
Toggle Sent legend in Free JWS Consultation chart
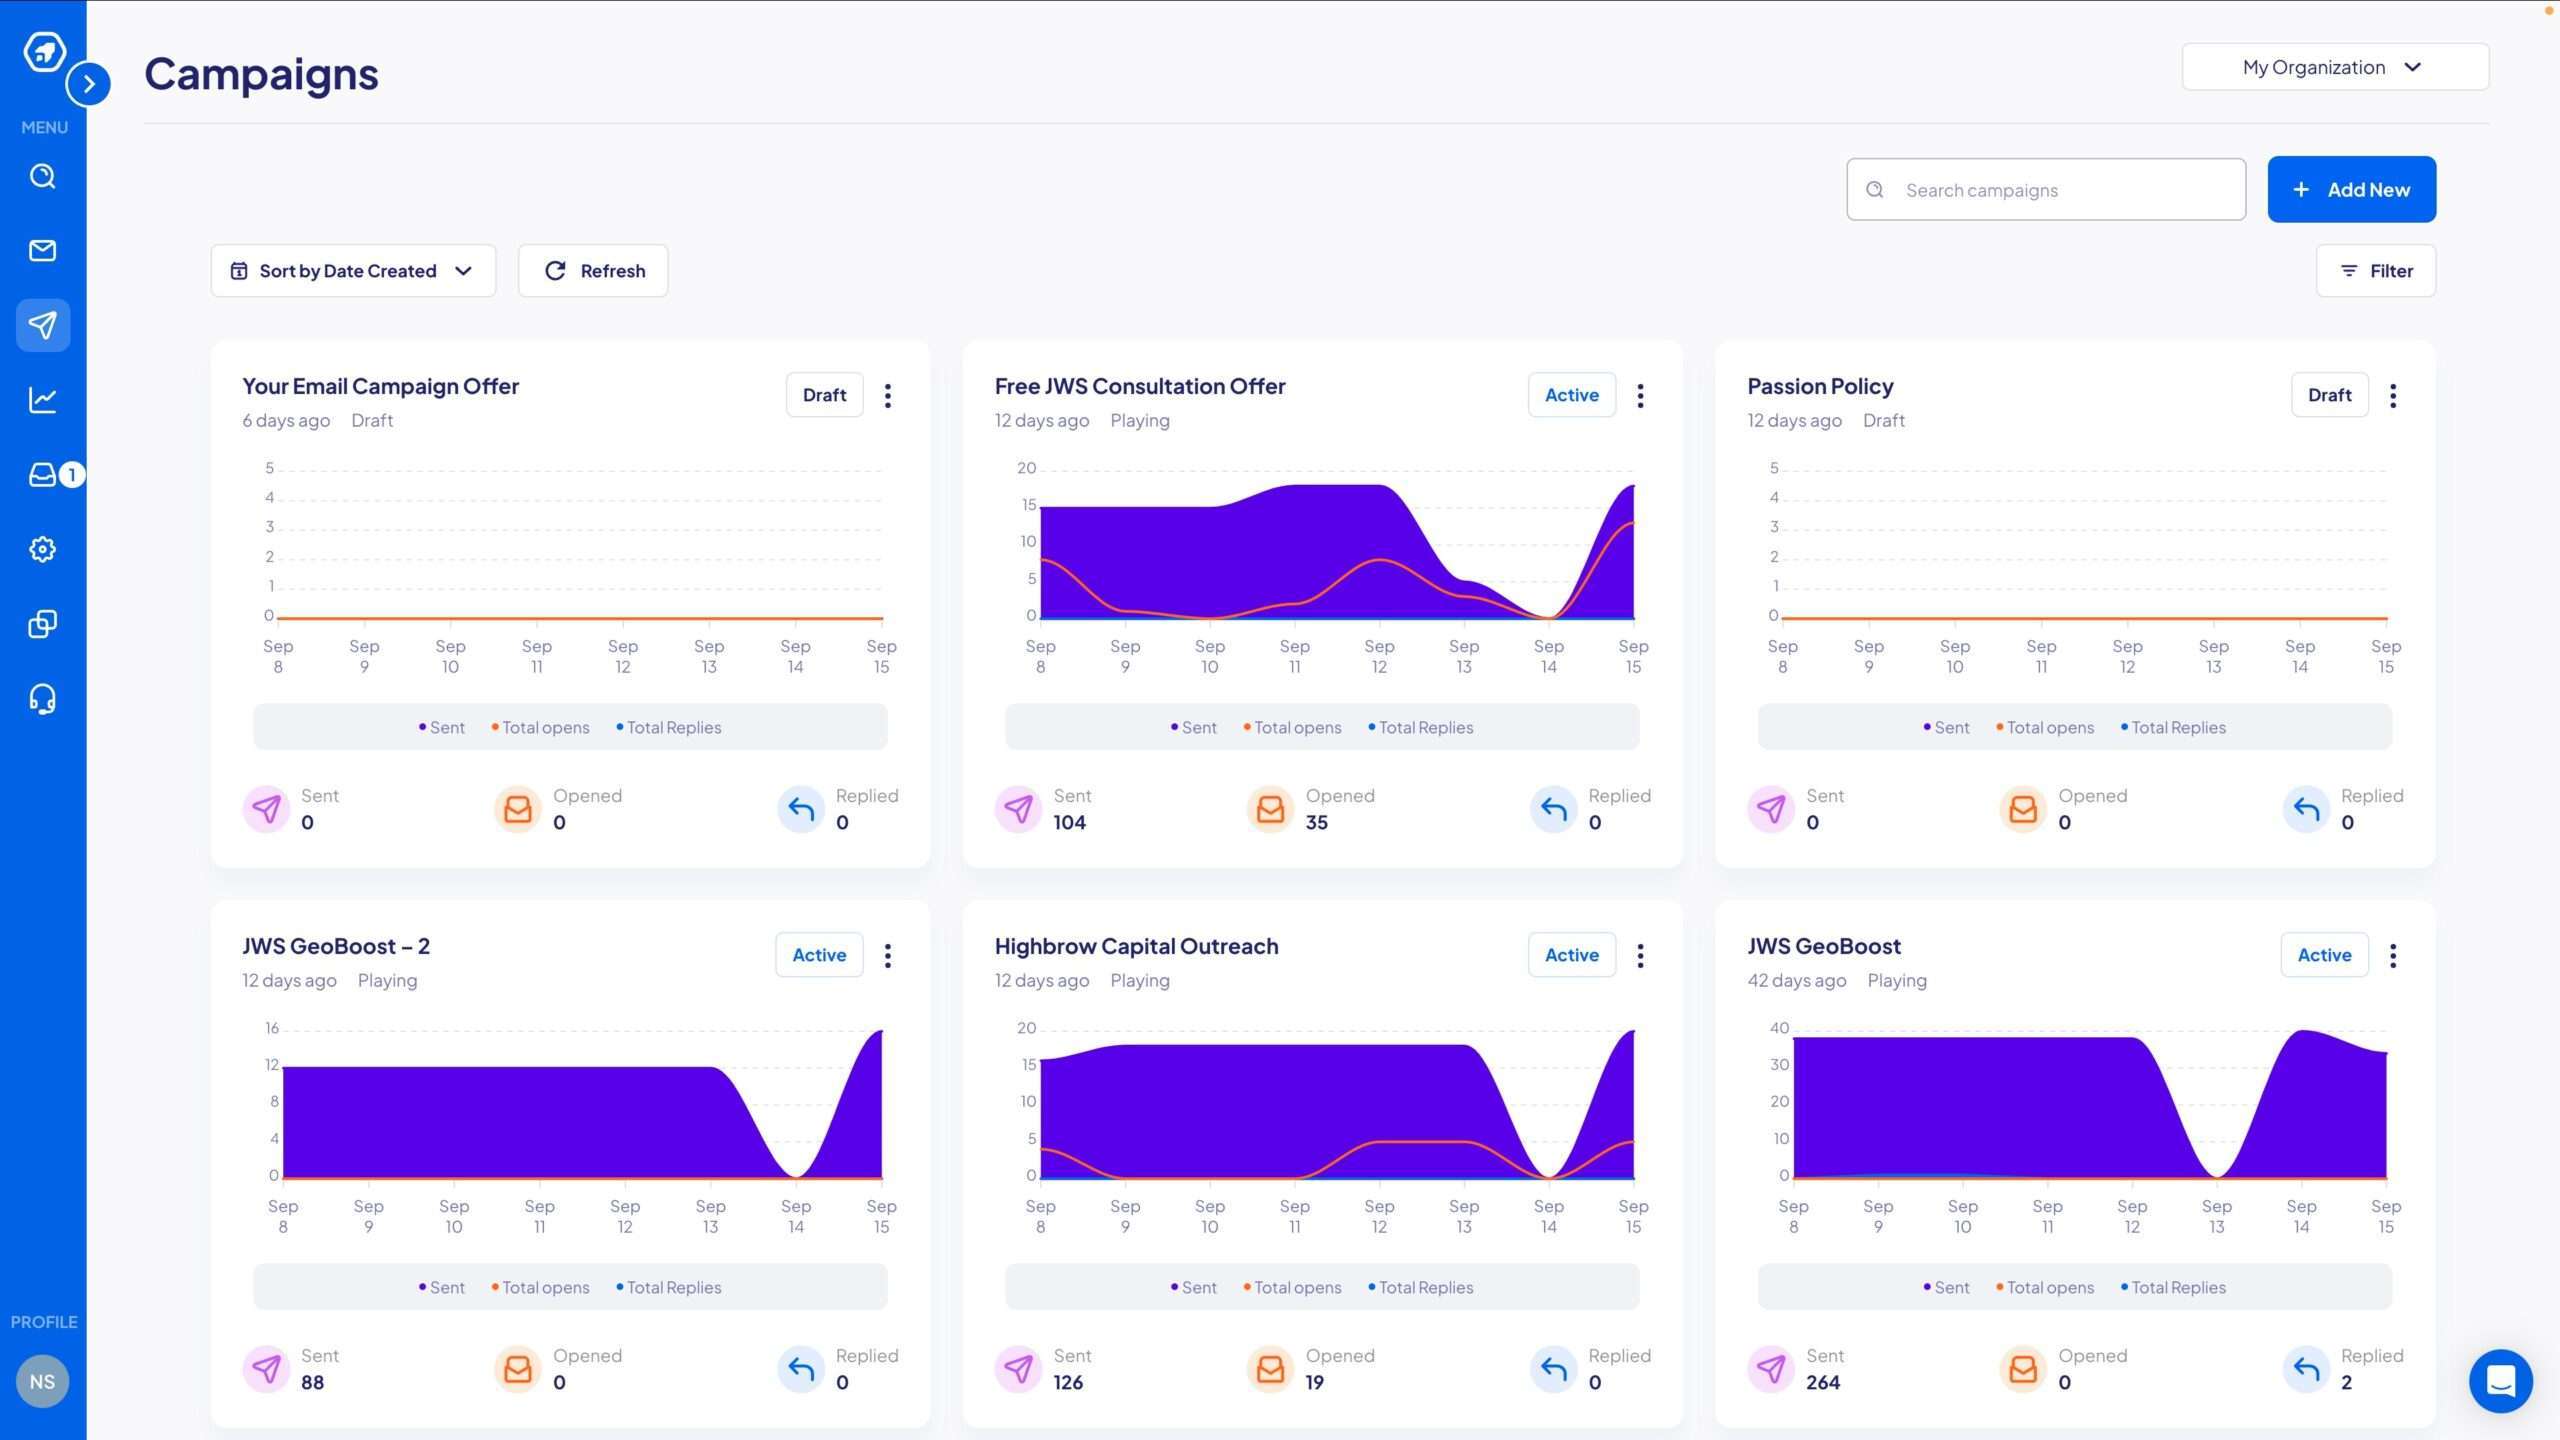tap(1193, 727)
